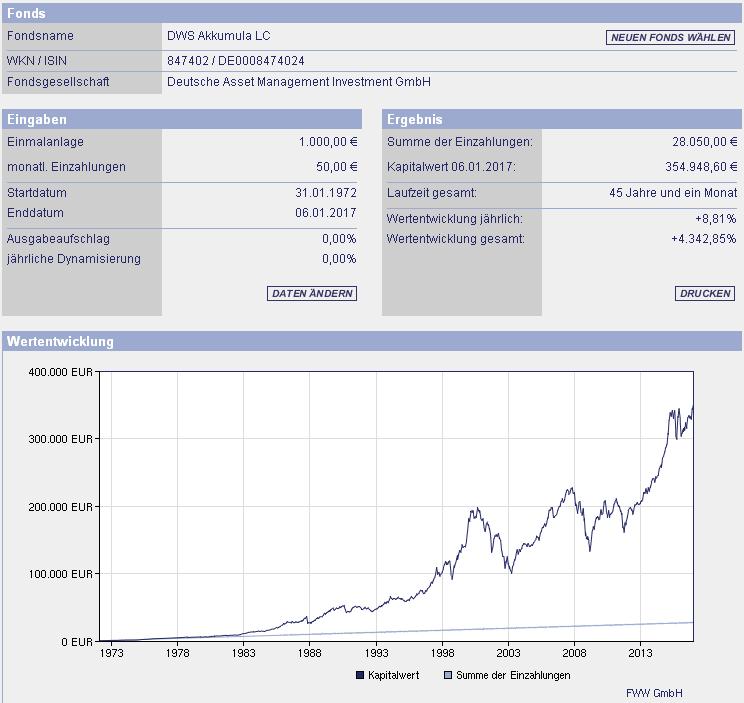Click the DRUCKEN button
The height and width of the screenshot is (703, 744).
click(x=705, y=294)
